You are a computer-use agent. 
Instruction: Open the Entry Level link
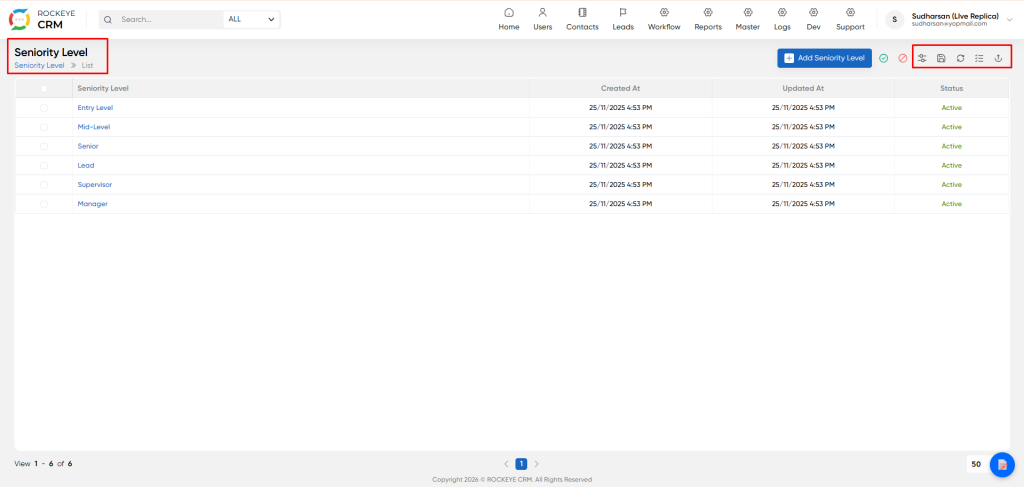pos(95,108)
